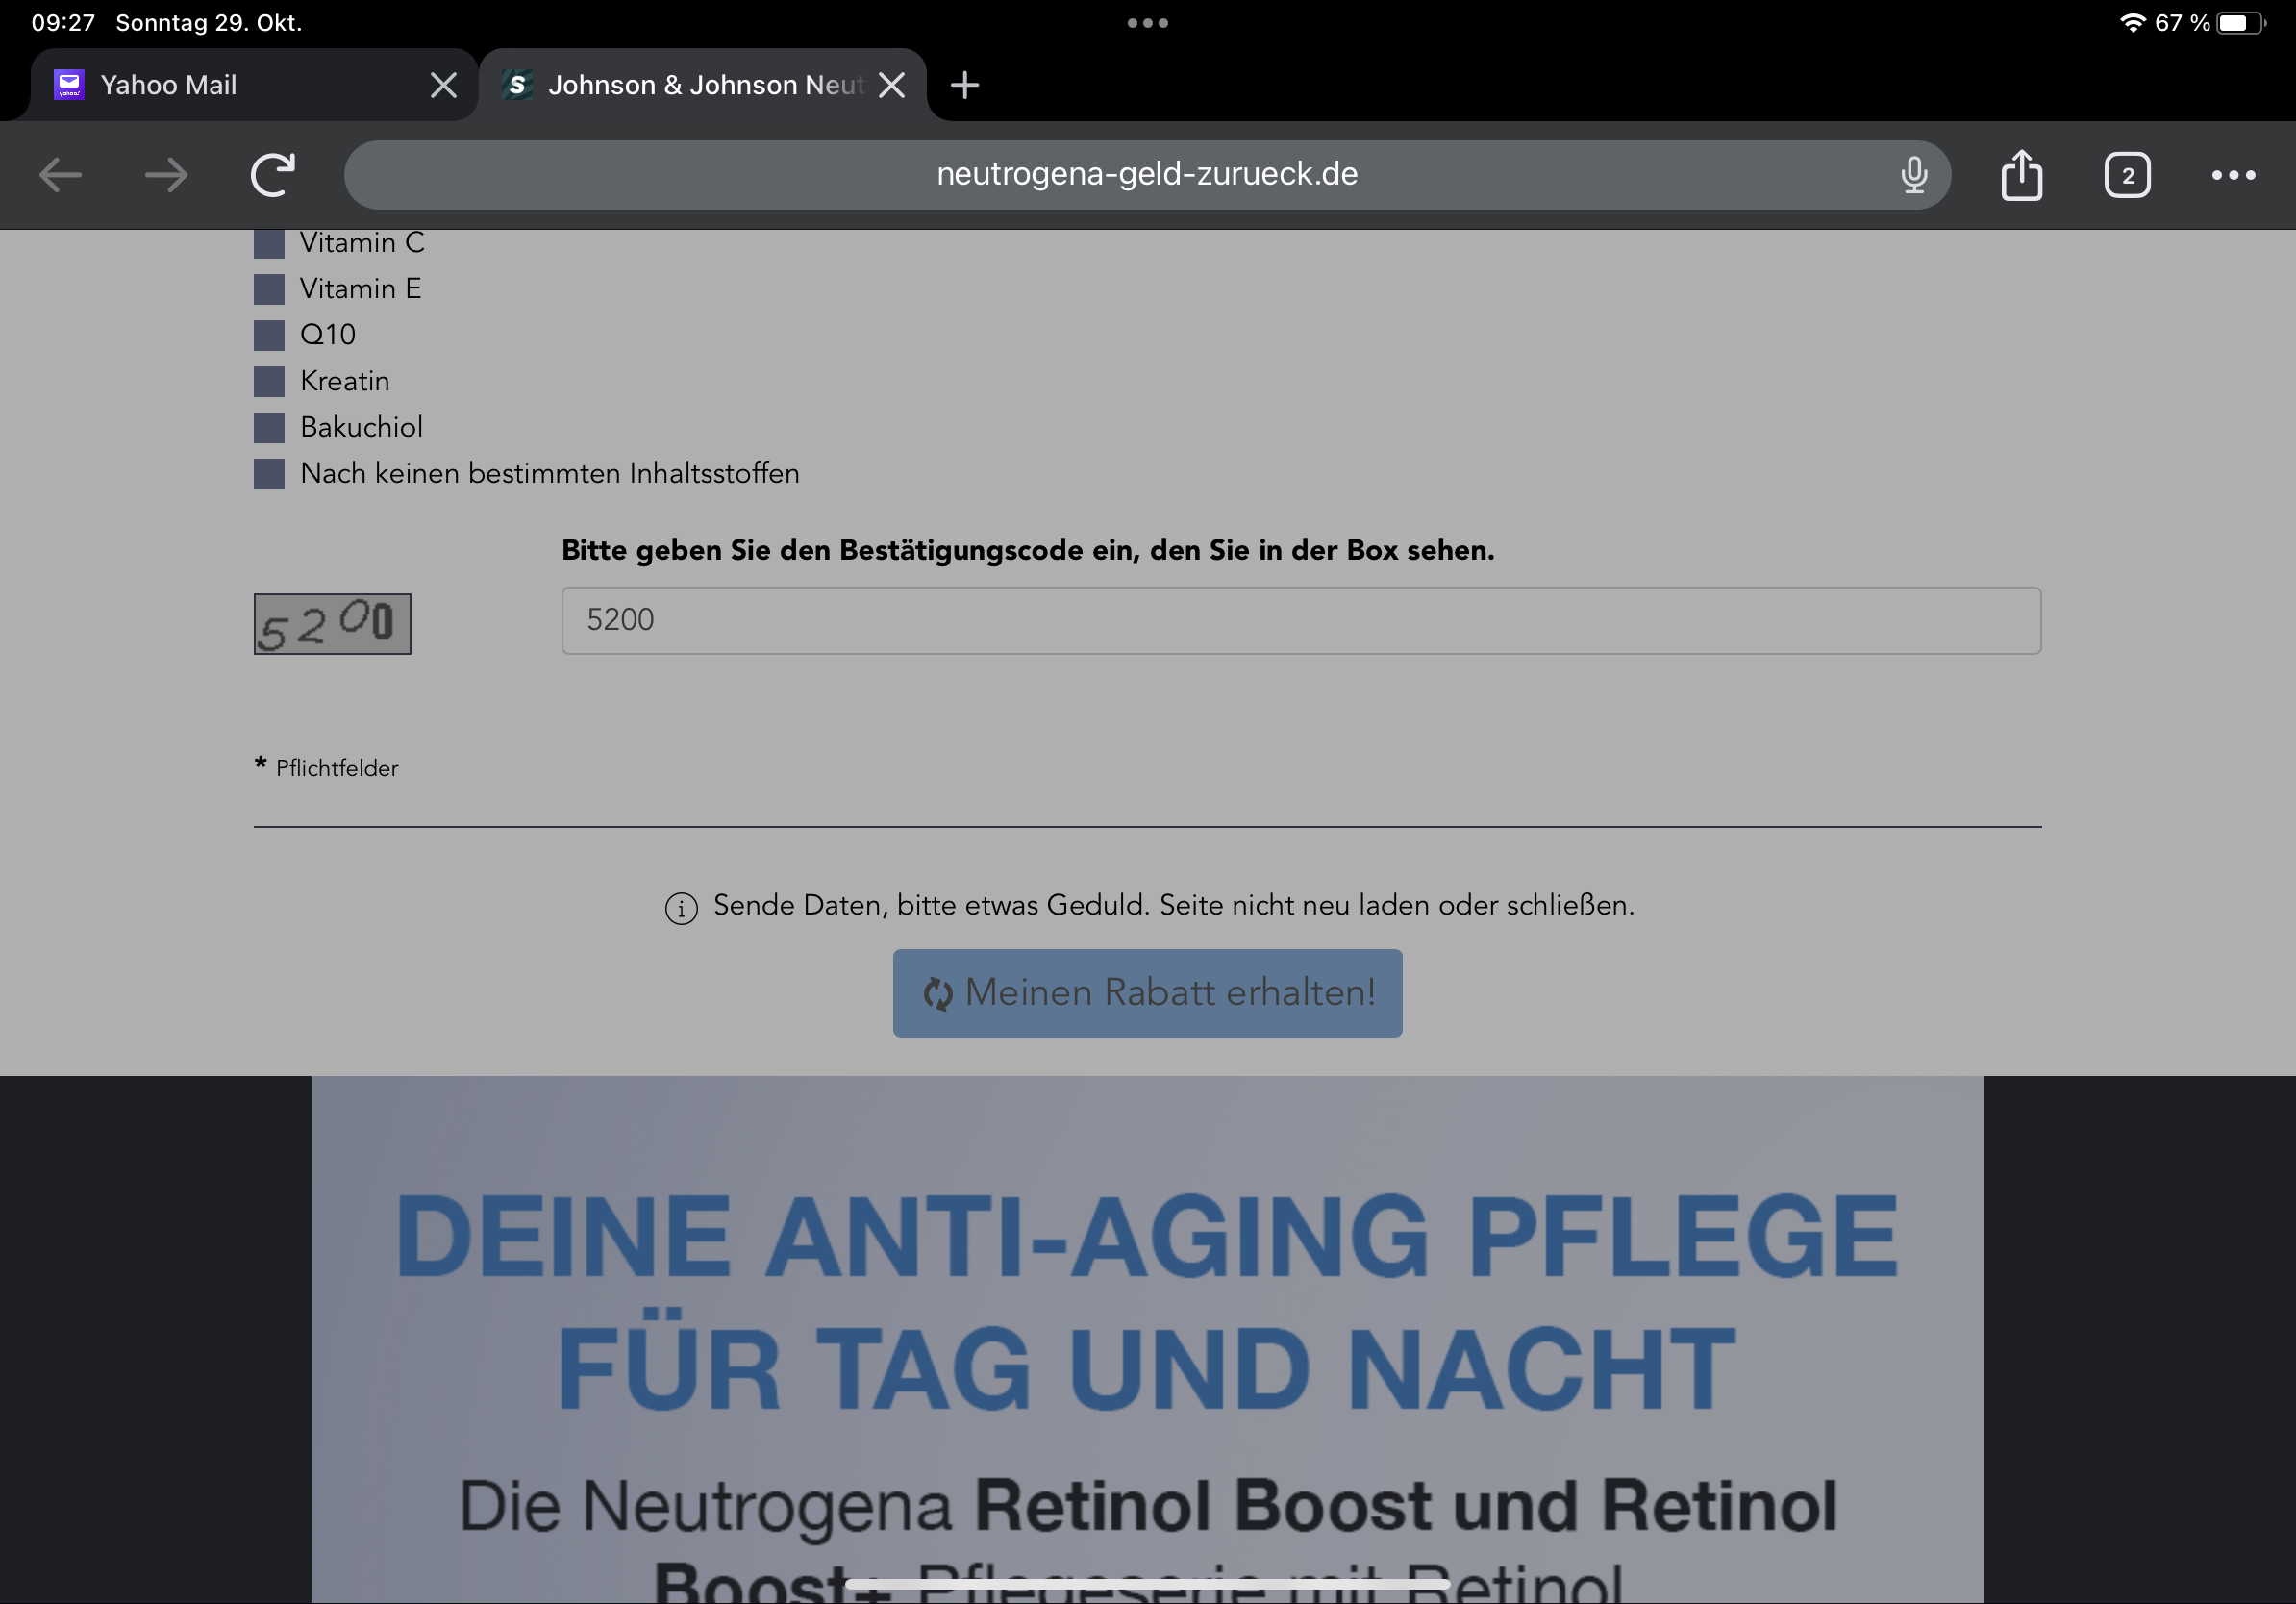Viewport: 2296px width, 1604px height.
Task: Click the Johnson & Johnson tab favicon
Action: 517,85
